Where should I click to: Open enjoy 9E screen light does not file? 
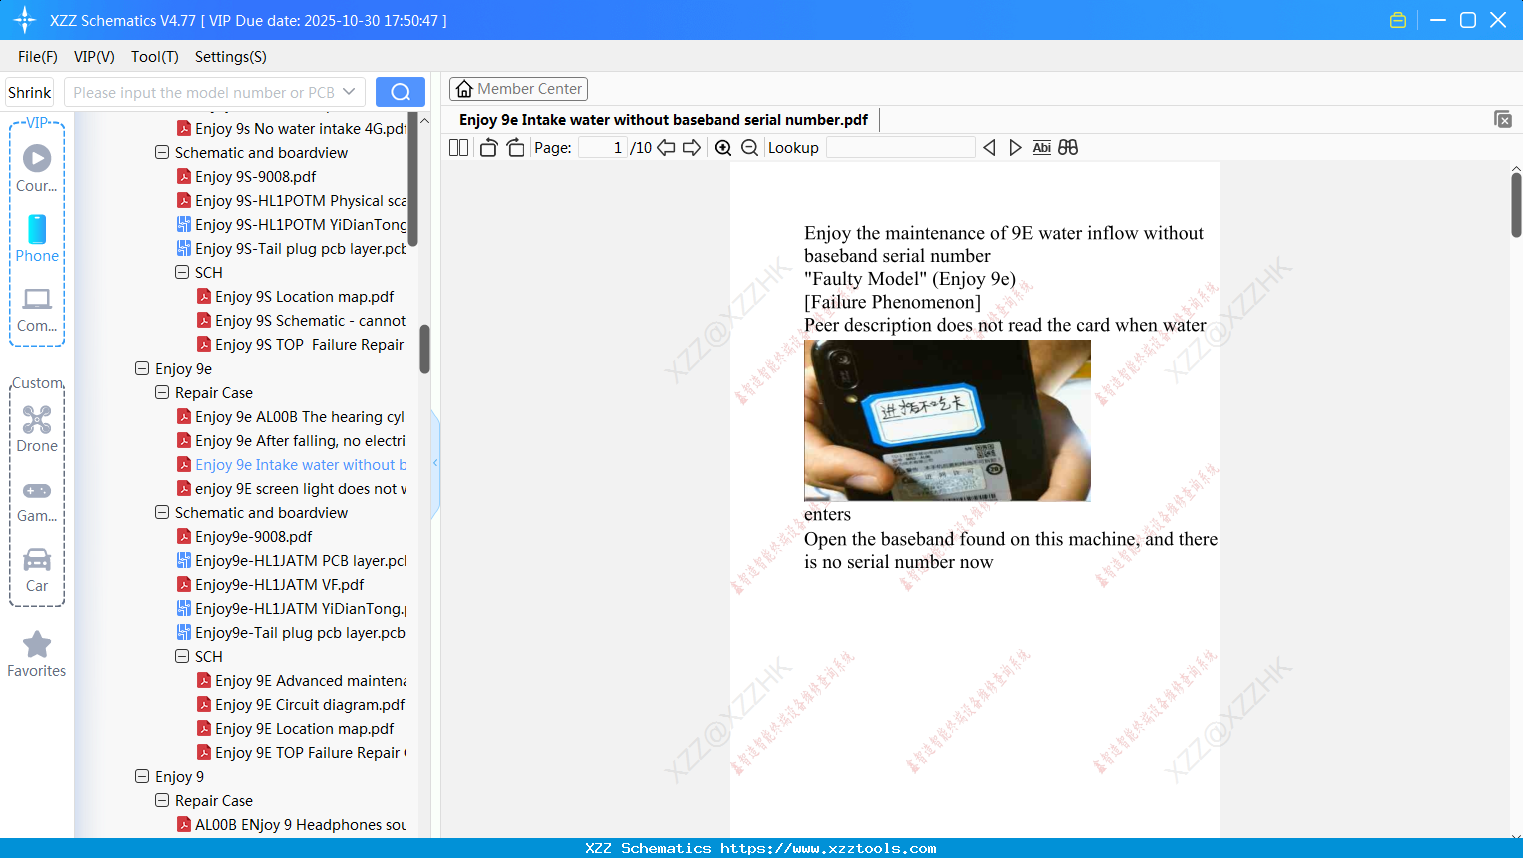click(291, 488)
